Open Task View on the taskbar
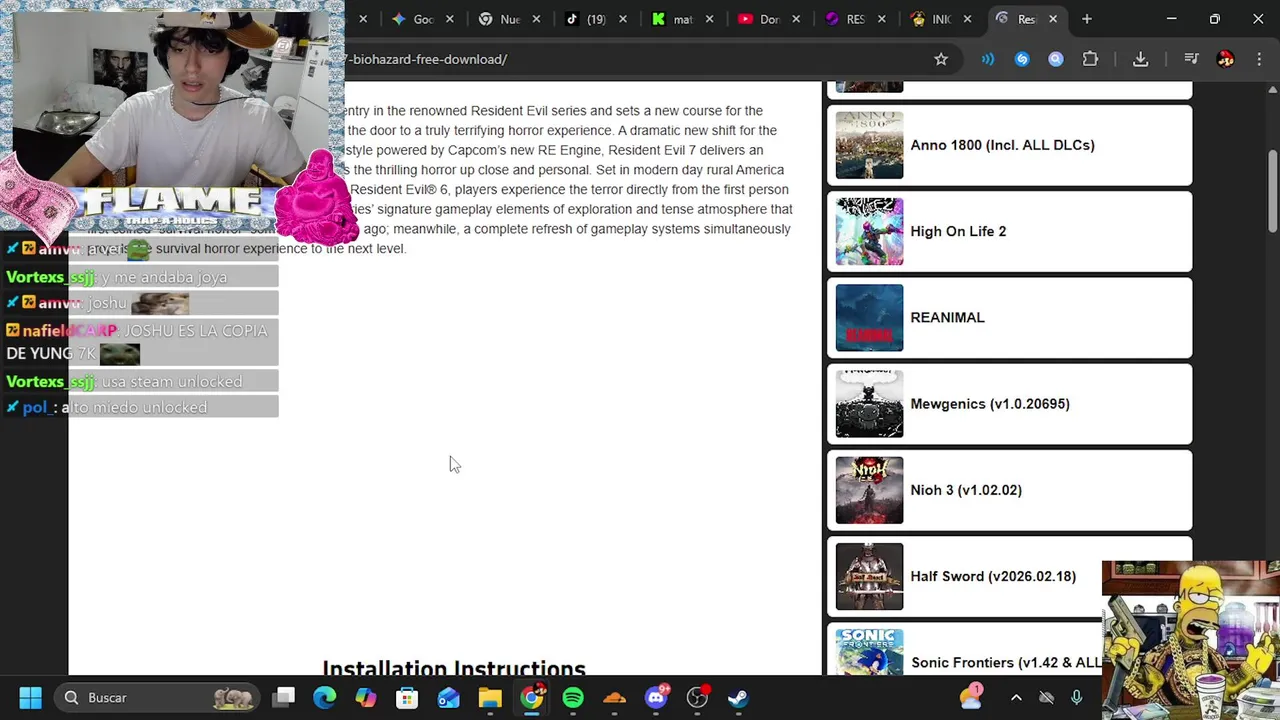 pos(284,698)
